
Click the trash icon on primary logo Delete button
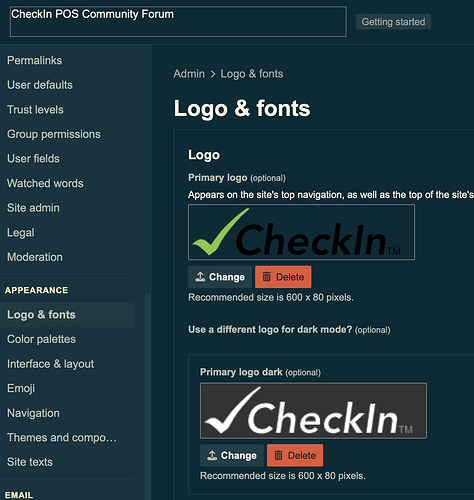coord(266,277)
